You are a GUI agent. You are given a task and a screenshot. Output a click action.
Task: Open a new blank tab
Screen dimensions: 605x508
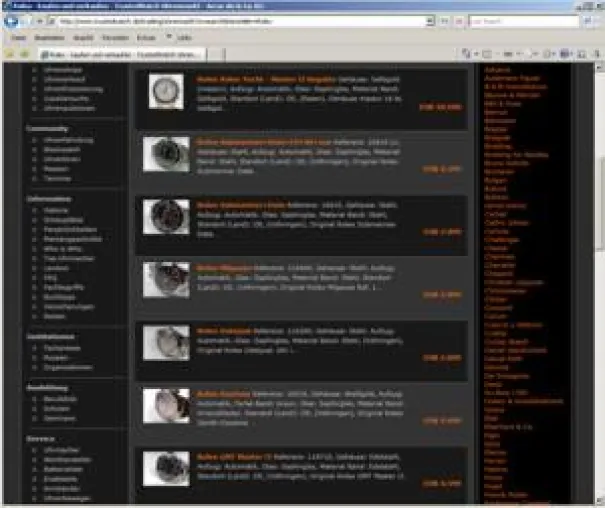pyautogui.click(x=216, y=55)
